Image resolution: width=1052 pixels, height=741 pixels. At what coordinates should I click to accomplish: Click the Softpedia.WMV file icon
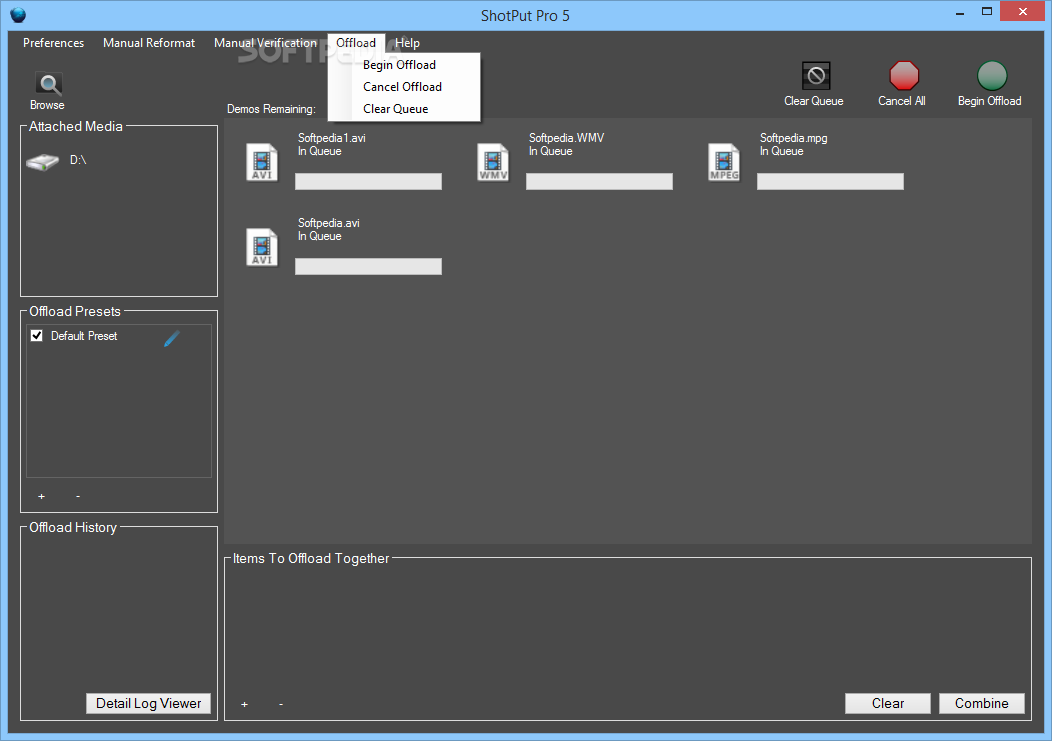point(493,162)
